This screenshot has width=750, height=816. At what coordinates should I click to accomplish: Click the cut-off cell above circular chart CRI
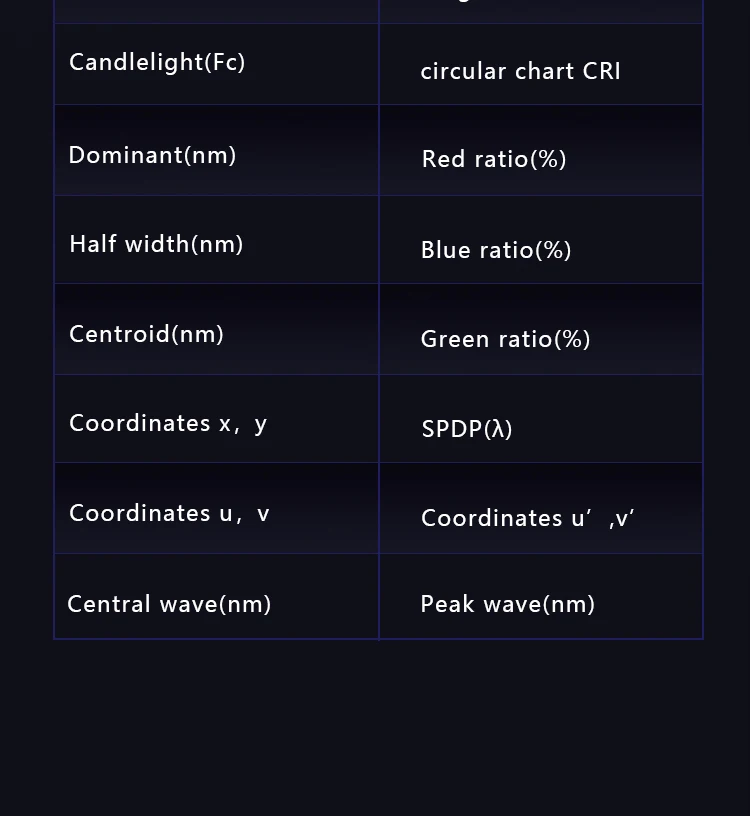[540, 10]
